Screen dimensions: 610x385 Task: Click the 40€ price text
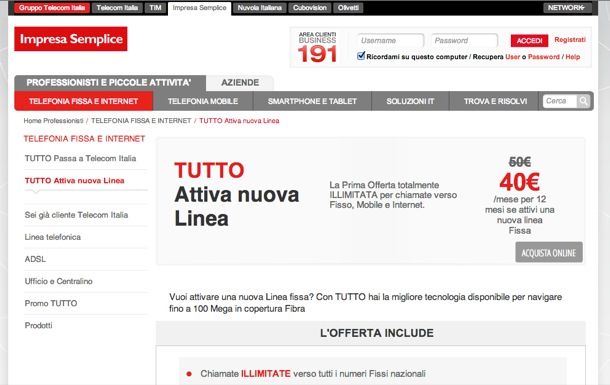point(520,182)
